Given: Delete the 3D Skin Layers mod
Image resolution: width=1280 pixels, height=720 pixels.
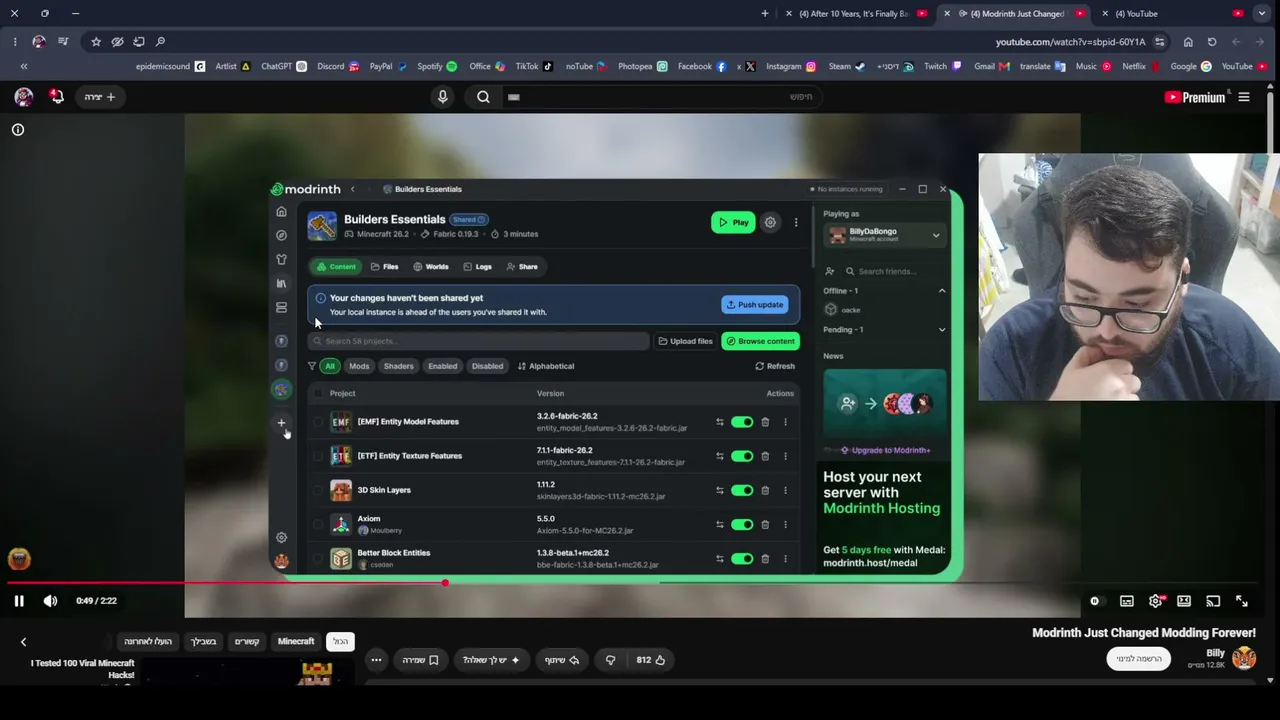Looking at the screenshot, I should click(x=765, y=490).
